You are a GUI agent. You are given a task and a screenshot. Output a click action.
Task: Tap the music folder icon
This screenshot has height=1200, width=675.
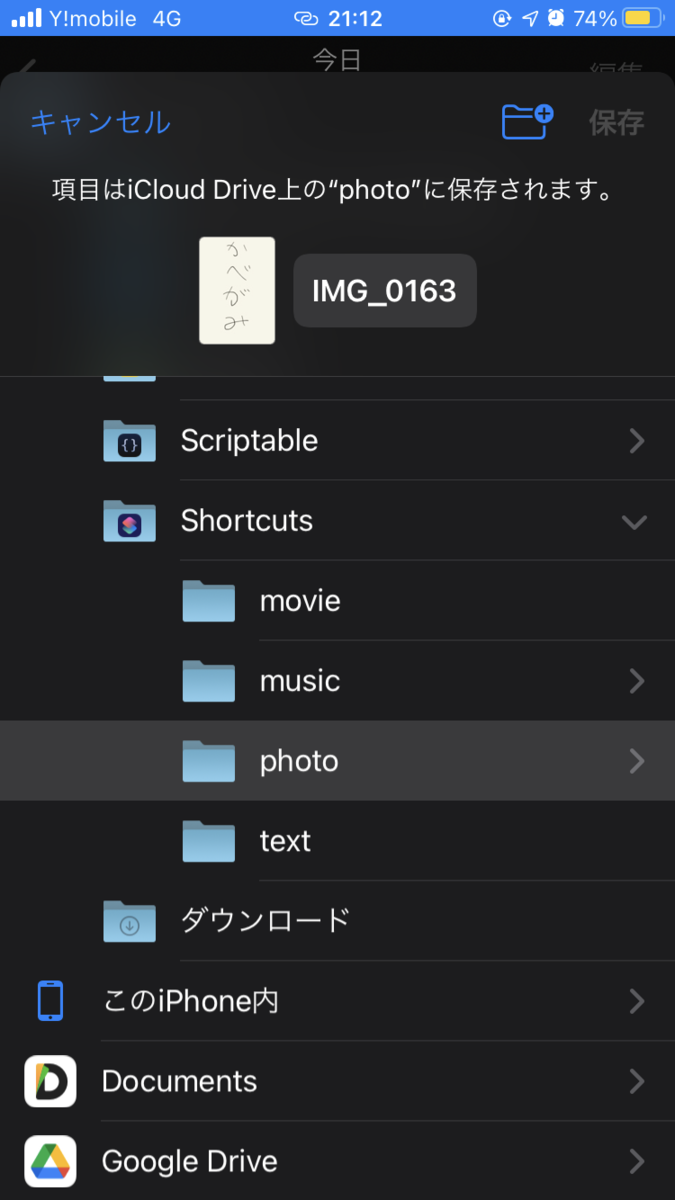(x=208, y=680)
